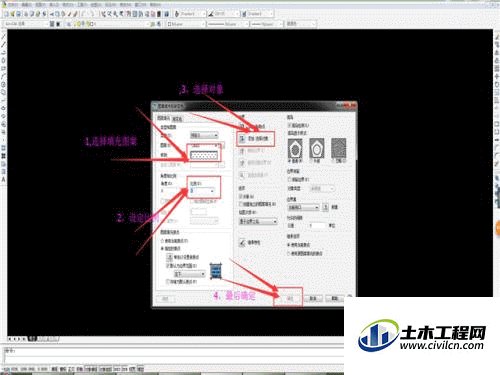Select the Erase tool in the right modify toolbar
Image resolution: width=500 pixels, height=375 pixels.
[497, 37]
